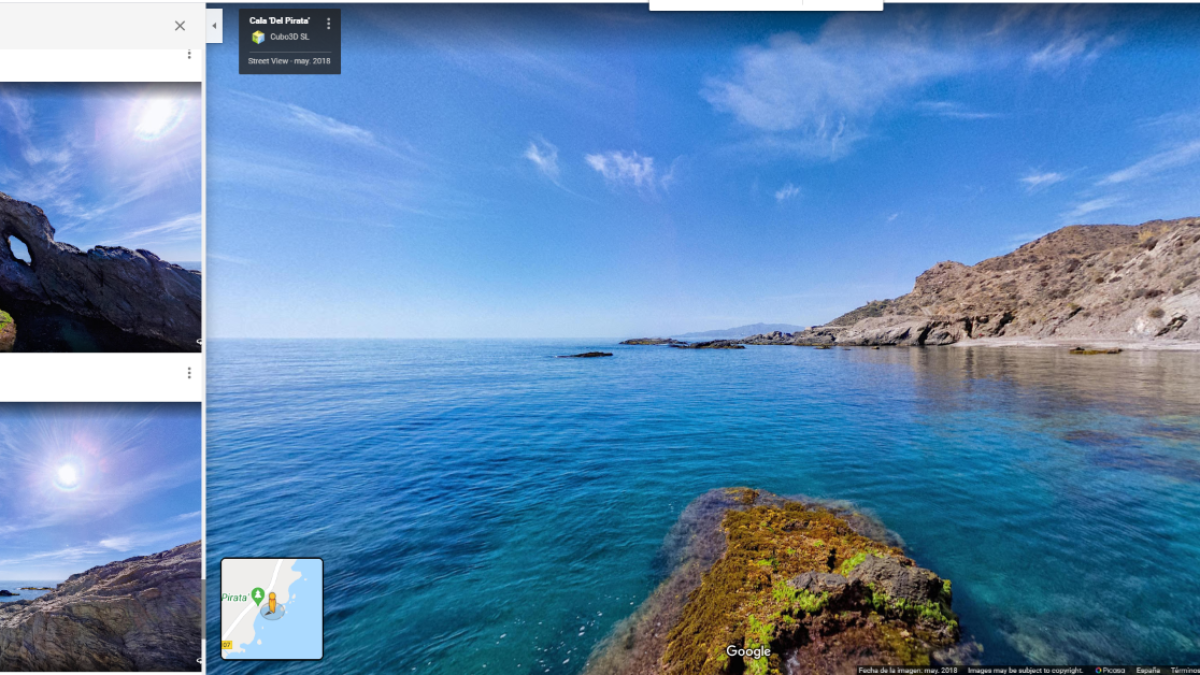The image size is (1200, 675).
Task: Click the España link in the footer
Action: click(x=1148, y=670)
